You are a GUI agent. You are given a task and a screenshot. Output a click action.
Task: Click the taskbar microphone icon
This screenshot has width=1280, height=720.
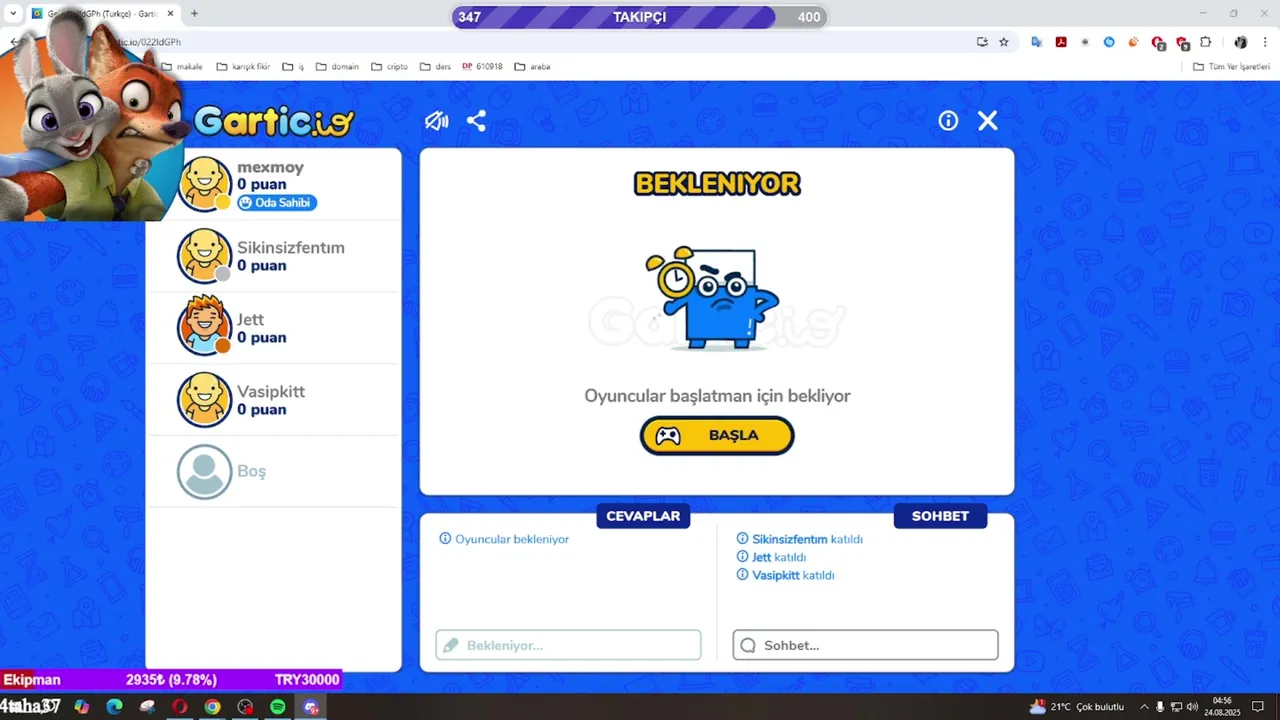pos(1160,707)
